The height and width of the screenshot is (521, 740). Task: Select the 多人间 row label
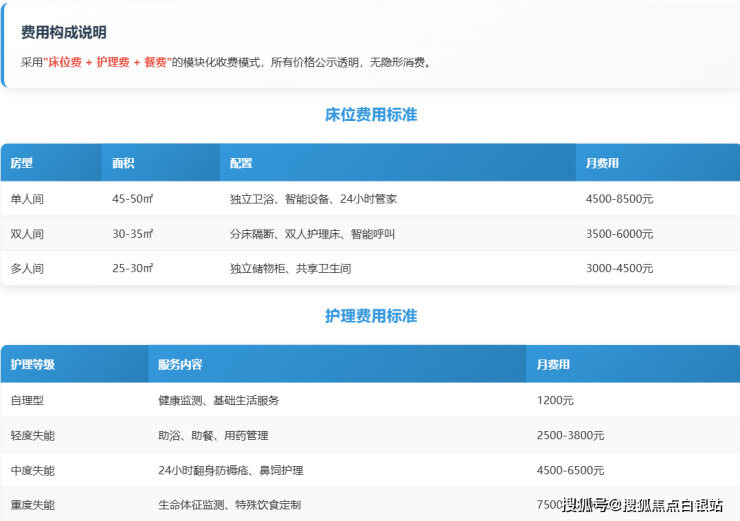pyautogui.click(x=27, y=269)
